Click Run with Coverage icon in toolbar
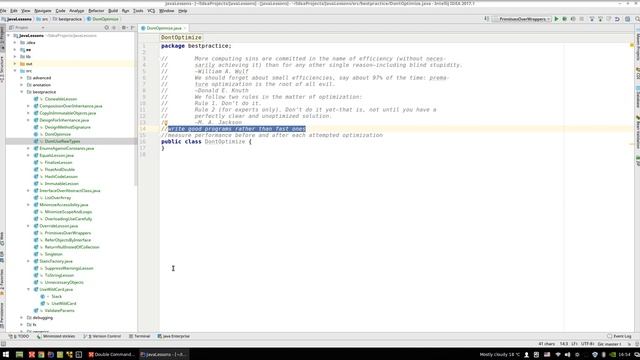Image resolution: width=640 pixels, height=360 pixels. 573,19
